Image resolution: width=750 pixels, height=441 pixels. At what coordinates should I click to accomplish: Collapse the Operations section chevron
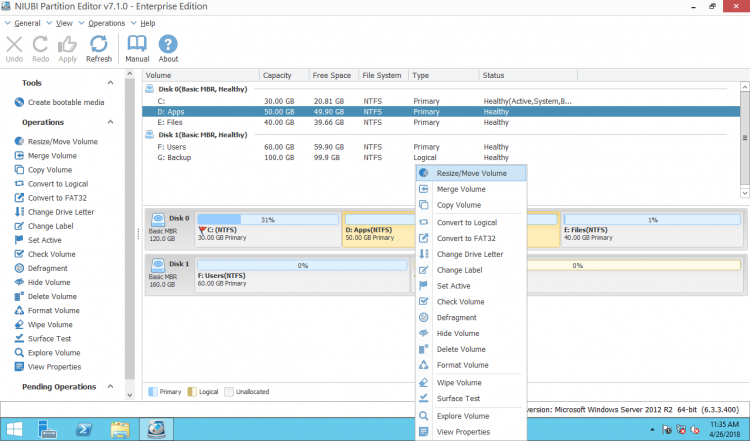tap(110, 122)
